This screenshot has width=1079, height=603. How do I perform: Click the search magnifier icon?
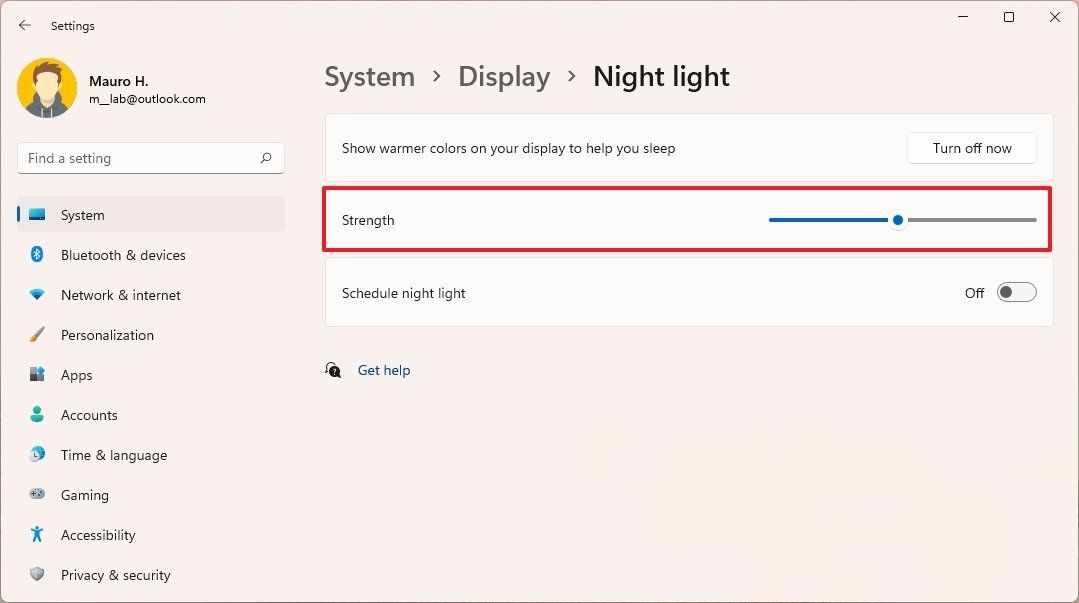pyautogui.click(x=266, y=158)
